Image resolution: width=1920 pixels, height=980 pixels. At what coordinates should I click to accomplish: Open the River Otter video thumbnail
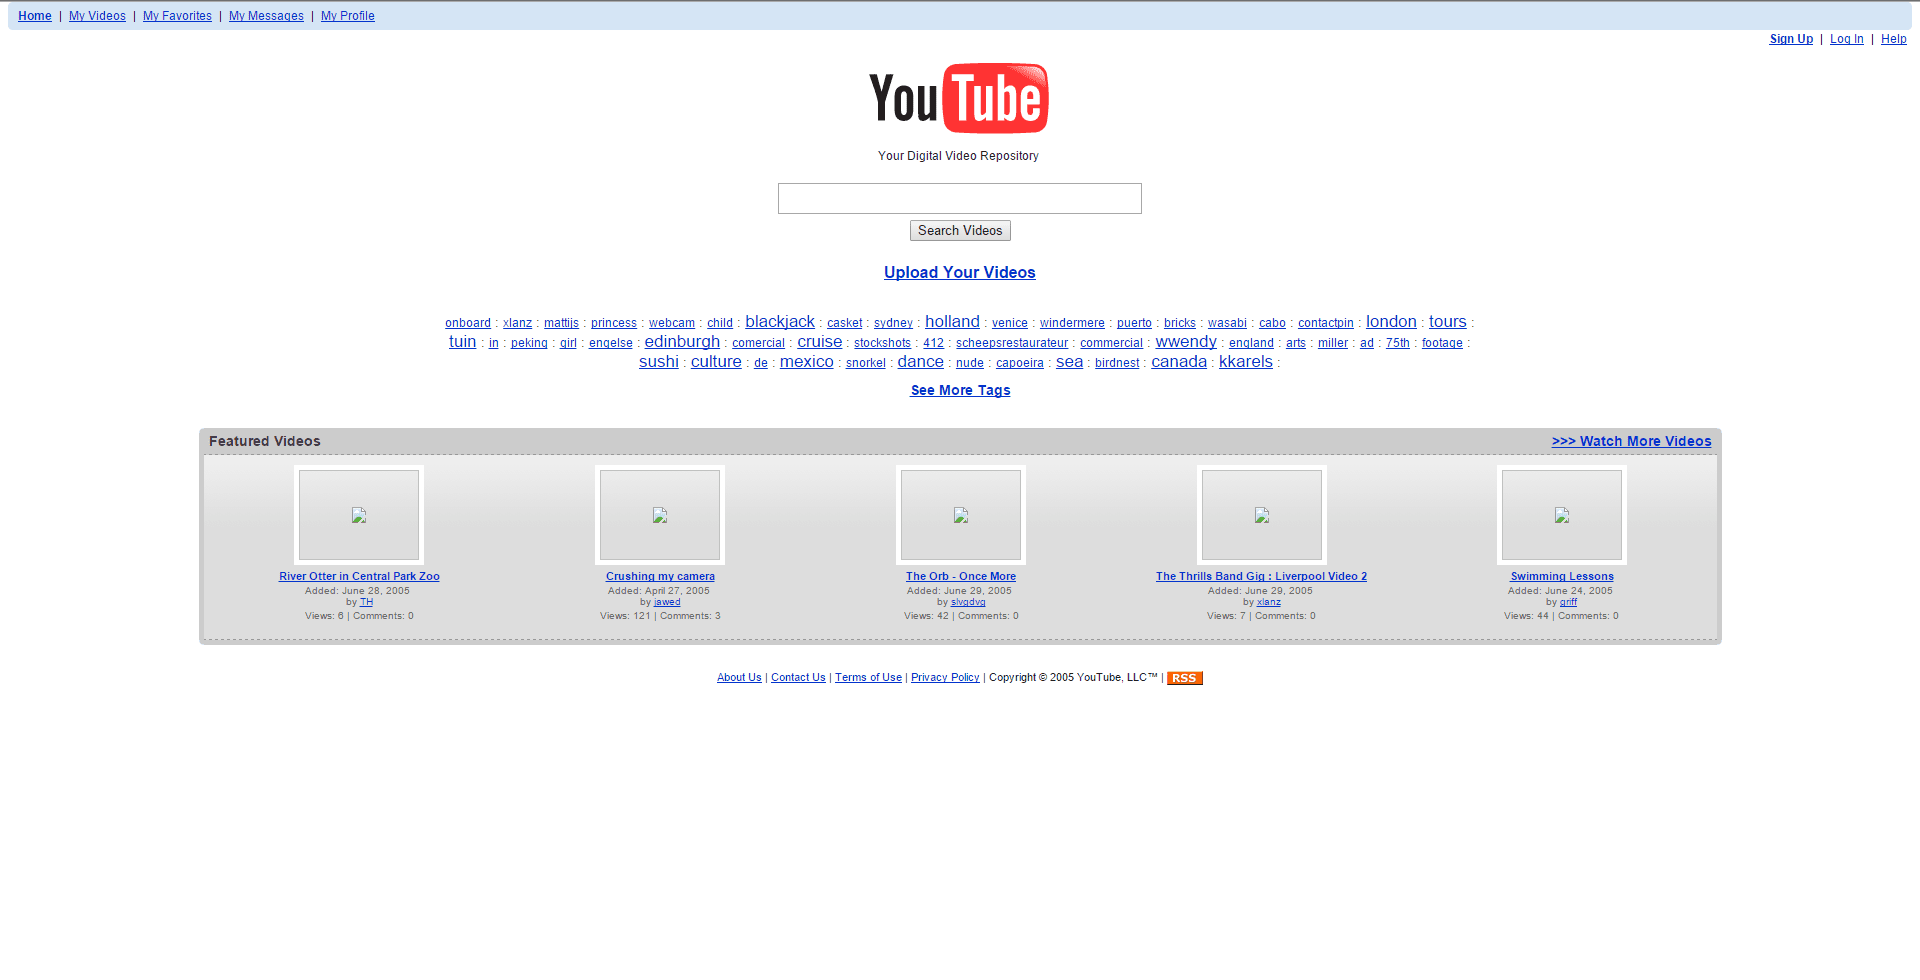click(x=358, y=514)
